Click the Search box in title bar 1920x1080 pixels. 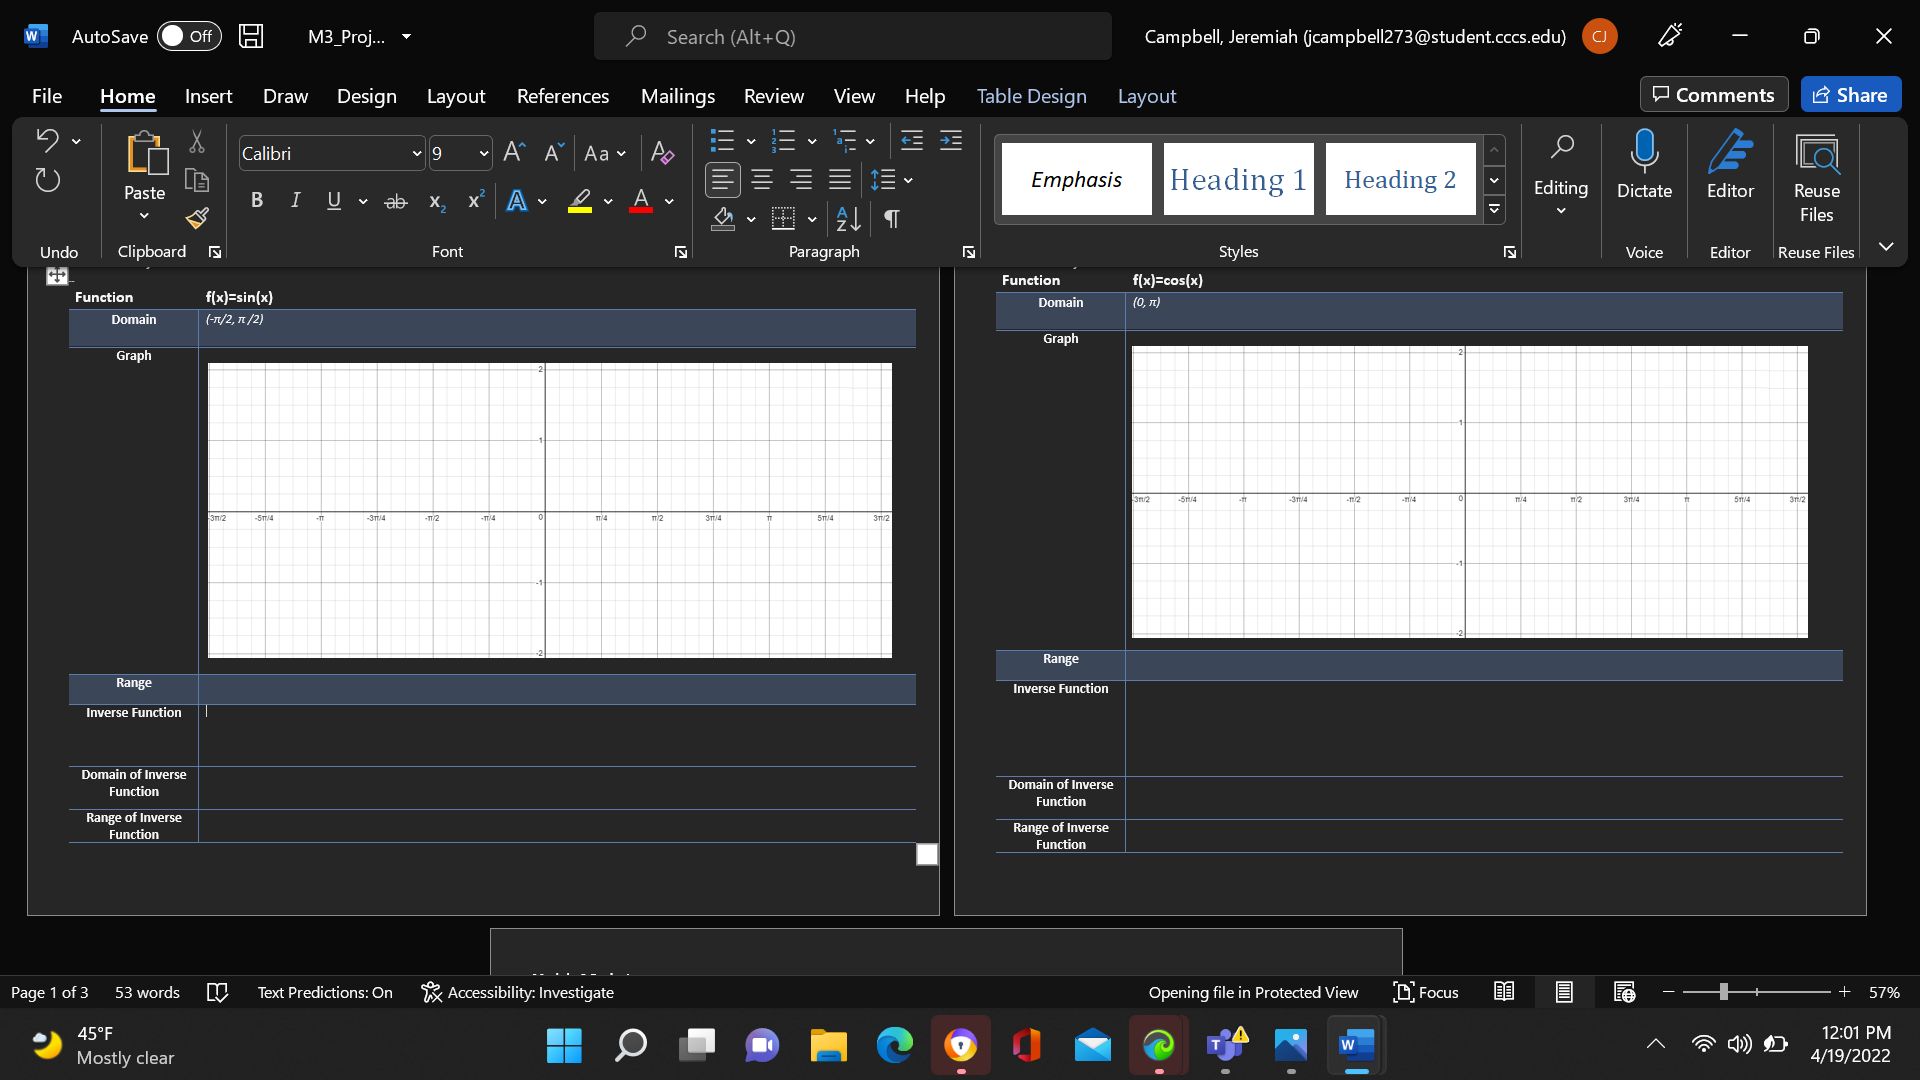(852, 37)
